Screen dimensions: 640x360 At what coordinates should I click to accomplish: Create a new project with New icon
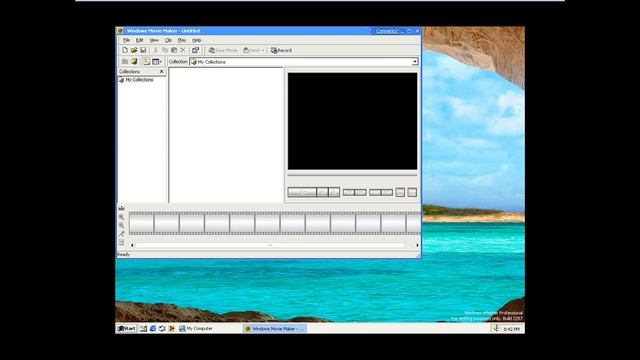pyautogui.click(x=125, y=50)
